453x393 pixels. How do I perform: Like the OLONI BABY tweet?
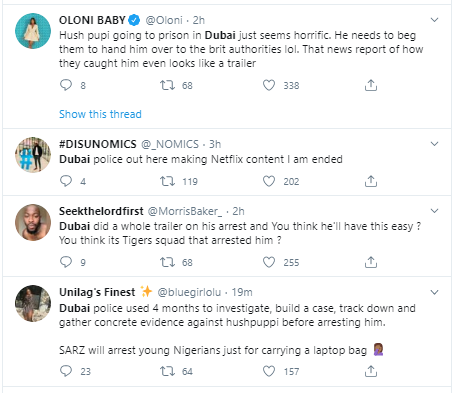269,85
